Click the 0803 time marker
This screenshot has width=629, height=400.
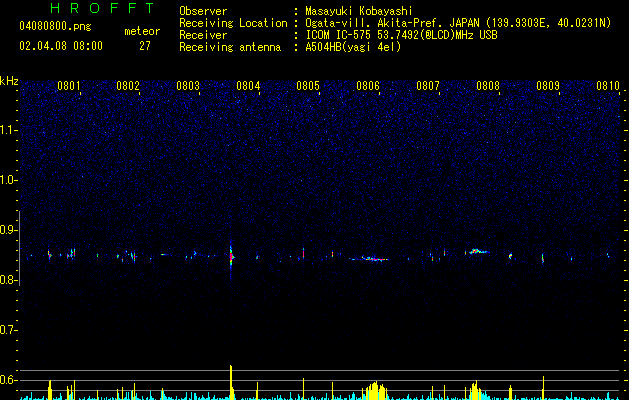click(188, 86)
